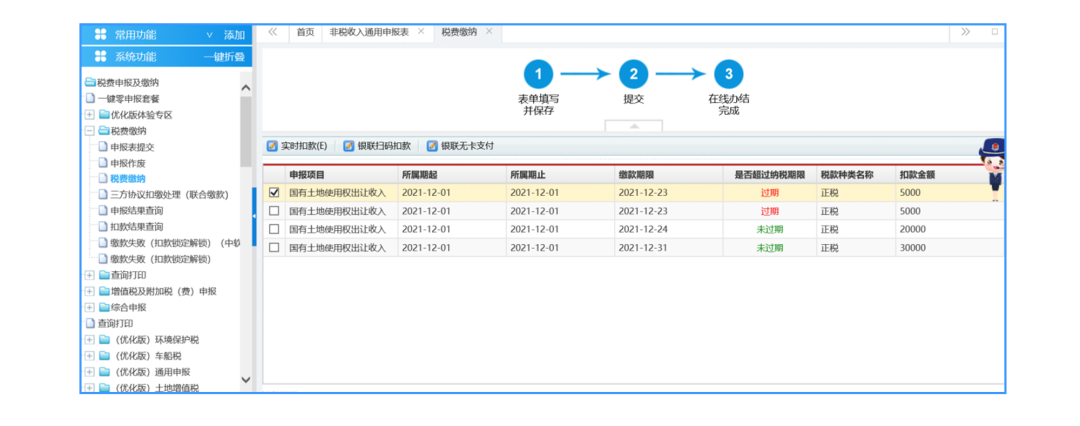This screenshot has height=426, width=1080.
Task: Check the unchecked row with deadline 2021-12-23
Action: click(x=274, y=211)
